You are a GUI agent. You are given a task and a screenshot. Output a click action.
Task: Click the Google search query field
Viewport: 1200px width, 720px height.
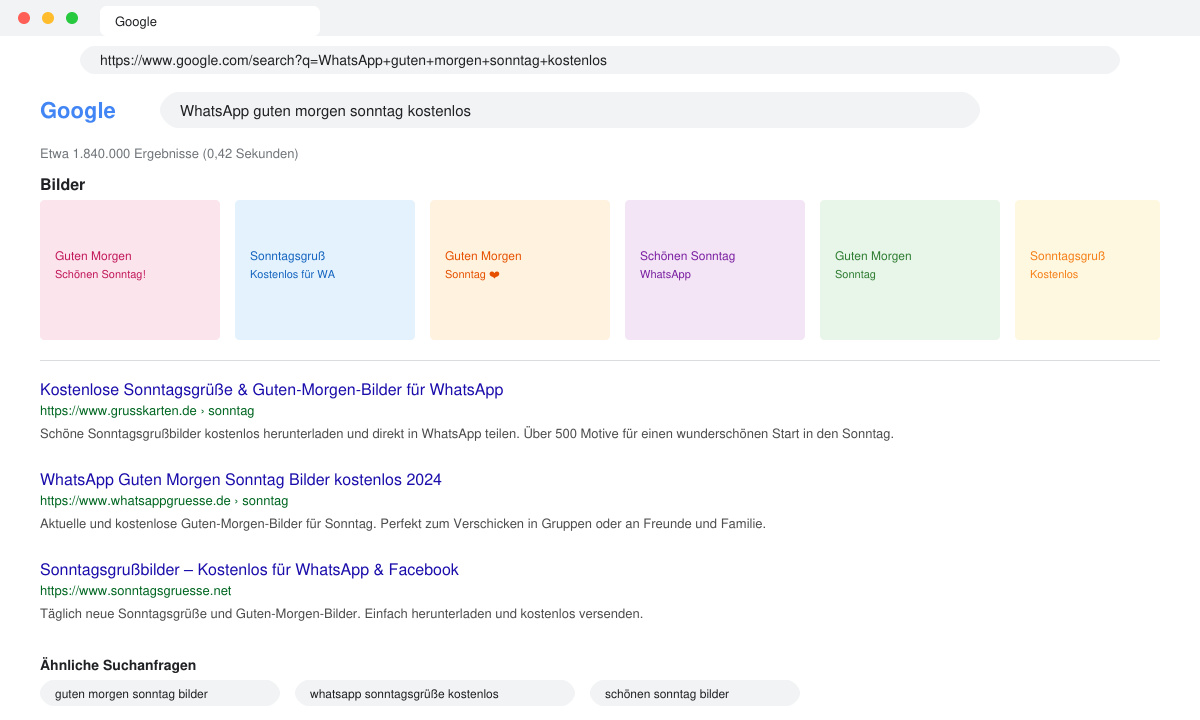click(x=570, y=110)
